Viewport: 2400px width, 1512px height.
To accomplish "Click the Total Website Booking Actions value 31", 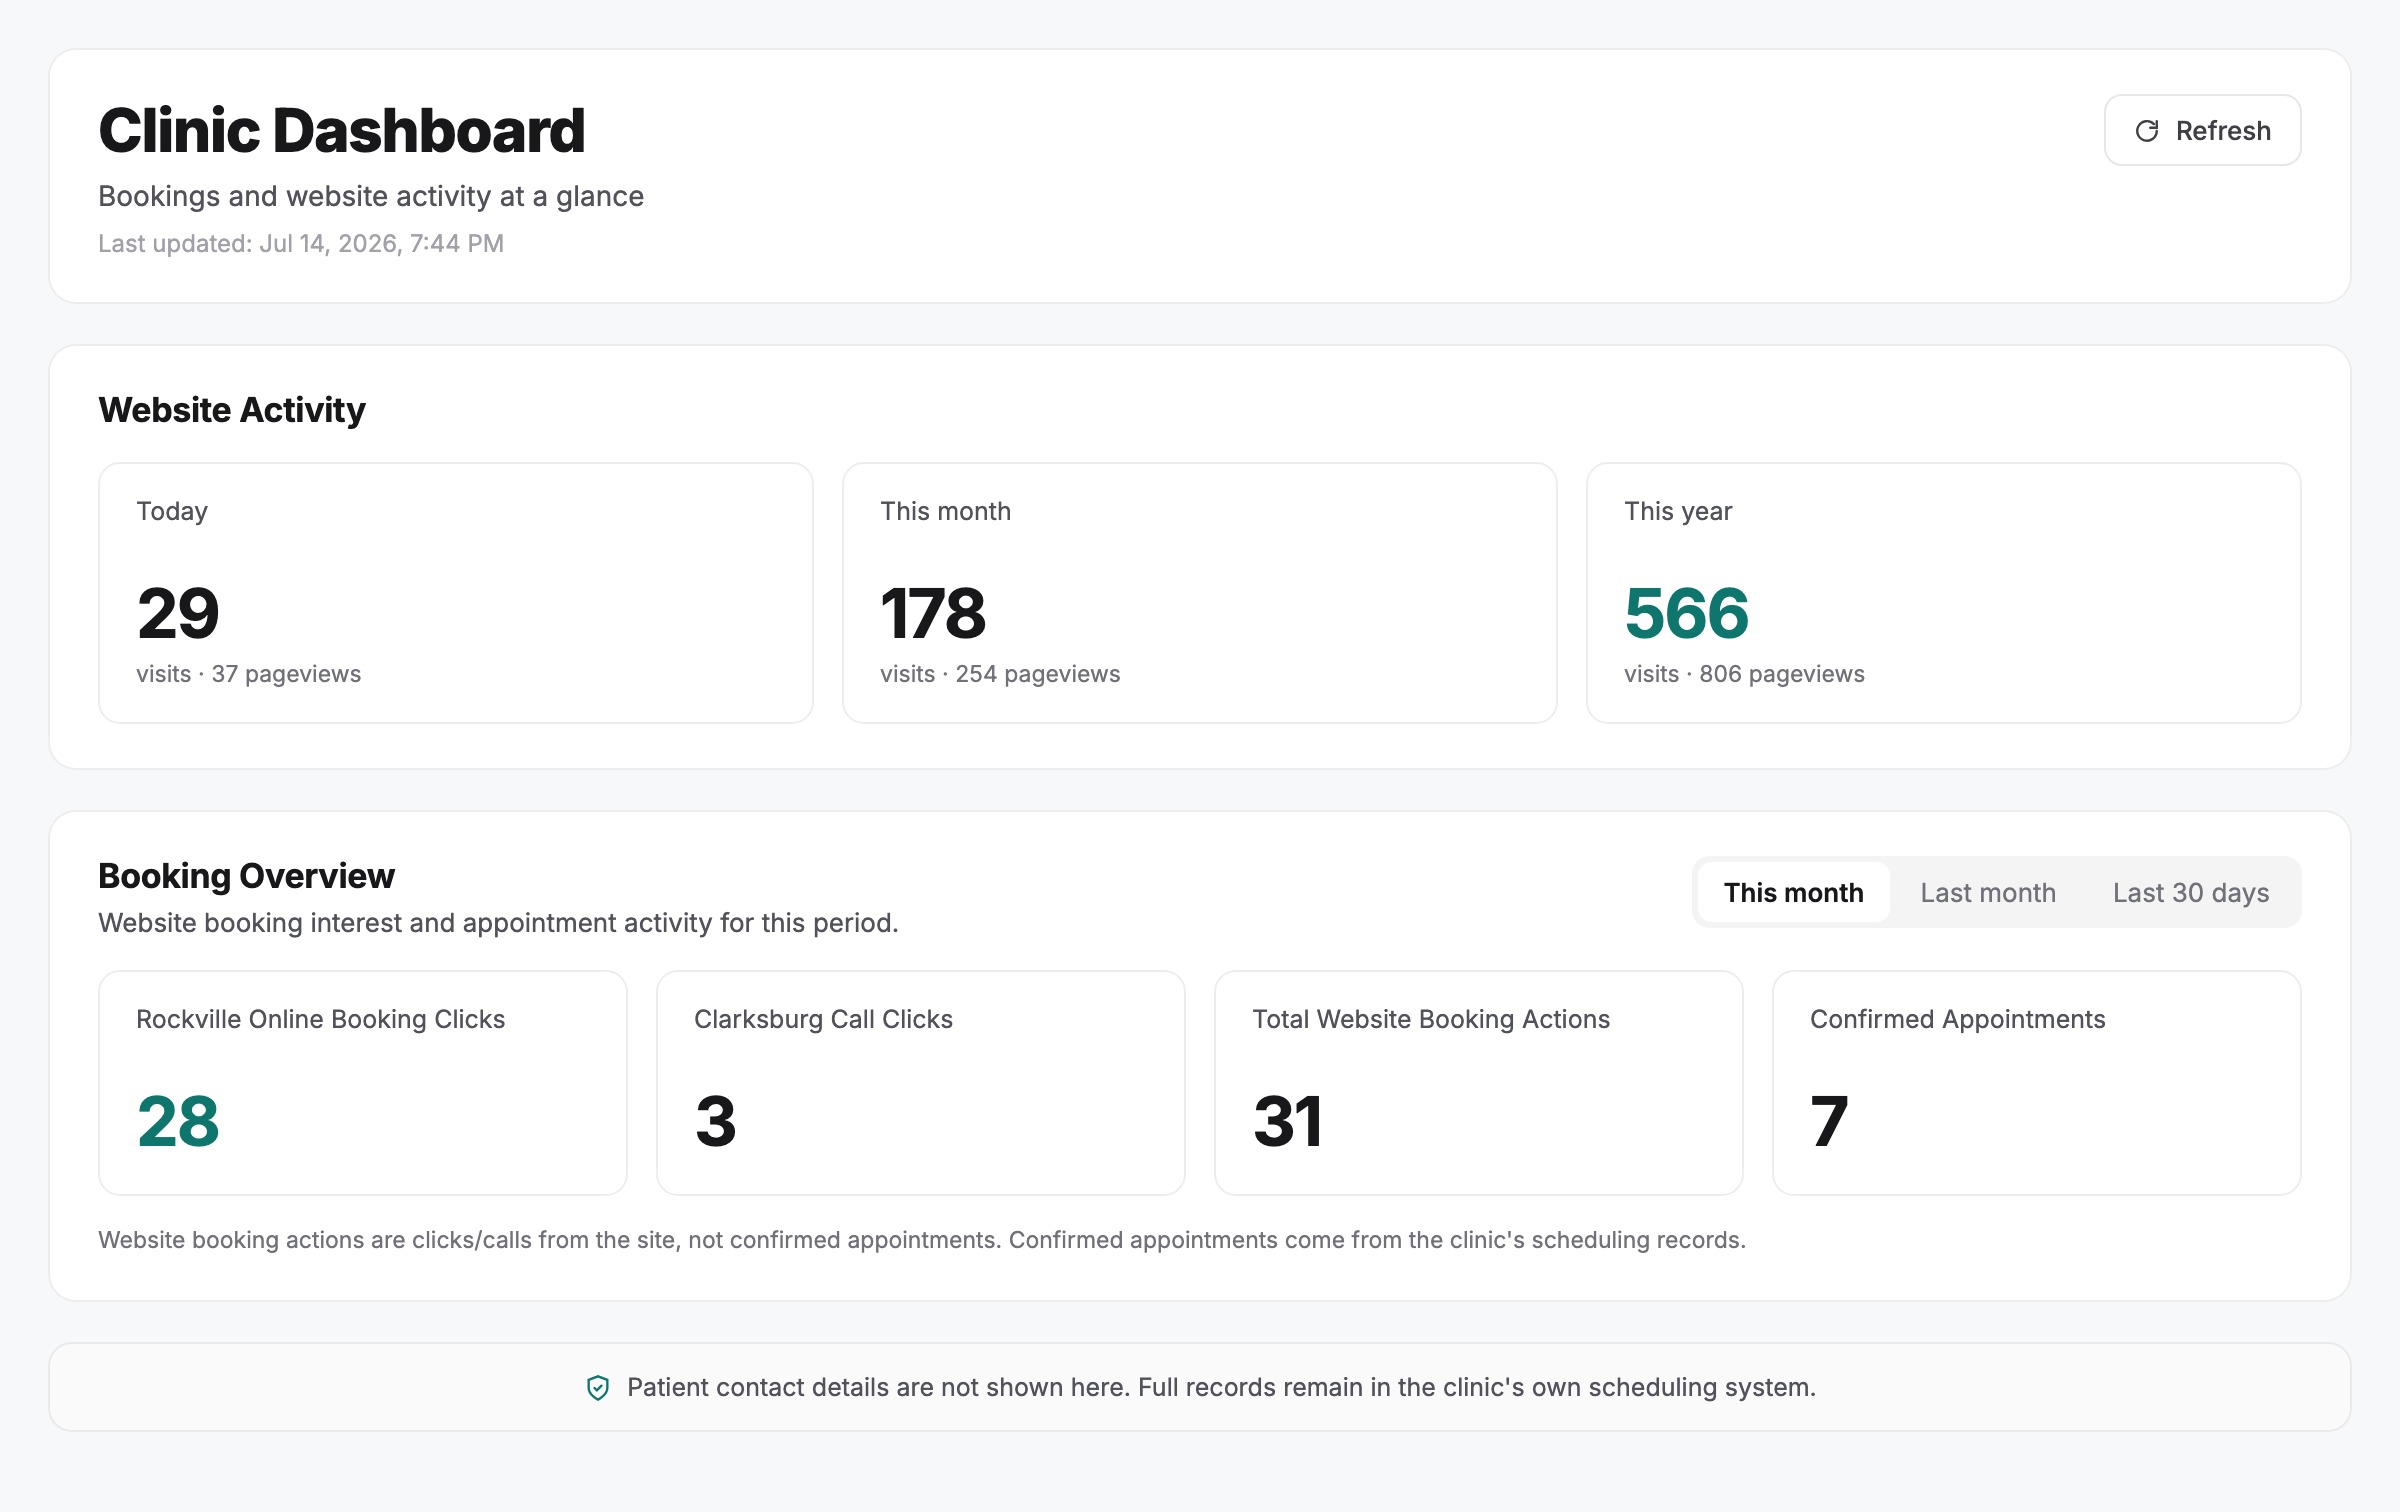I will point(1288,1121).
